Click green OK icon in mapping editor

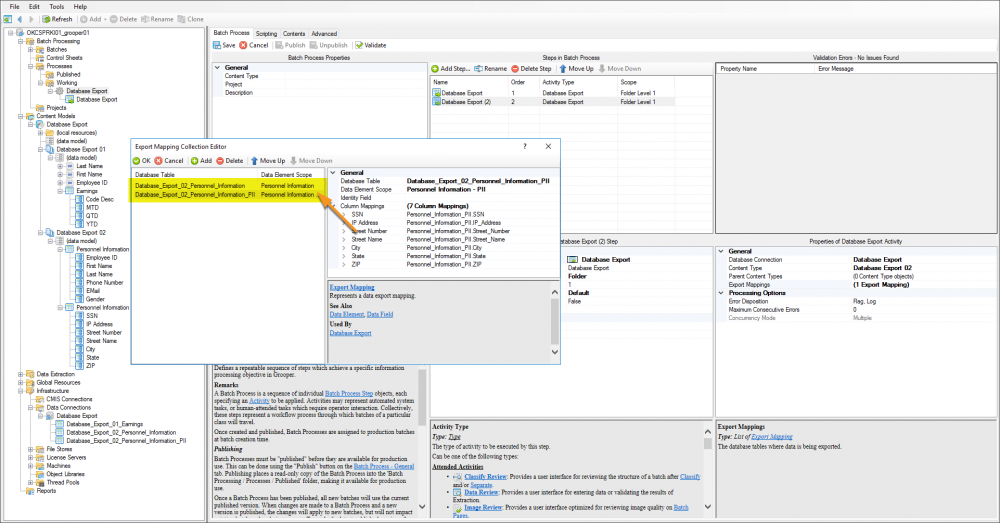137,160
